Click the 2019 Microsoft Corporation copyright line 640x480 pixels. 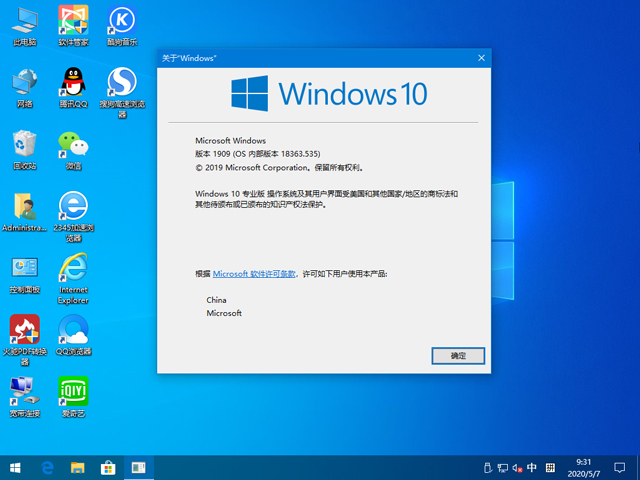point(279,167)
